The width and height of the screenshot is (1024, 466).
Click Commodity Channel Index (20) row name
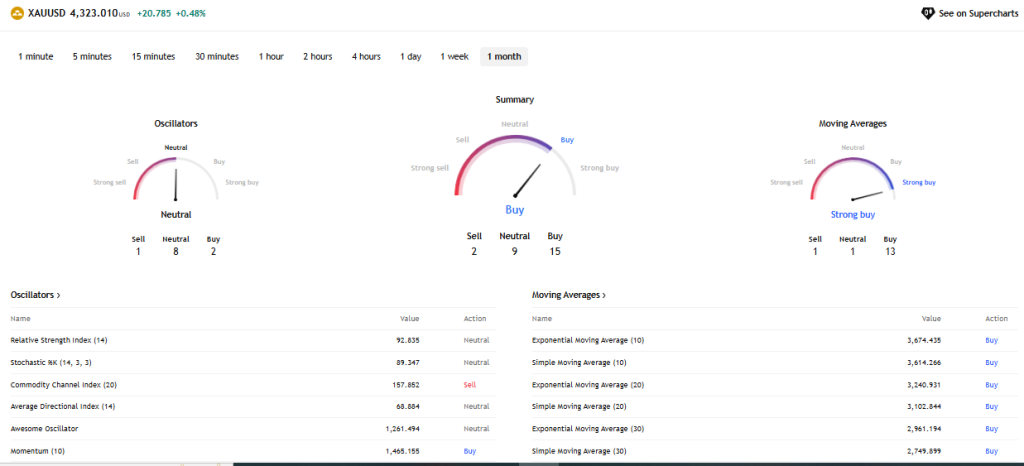(x=63, y=384)
